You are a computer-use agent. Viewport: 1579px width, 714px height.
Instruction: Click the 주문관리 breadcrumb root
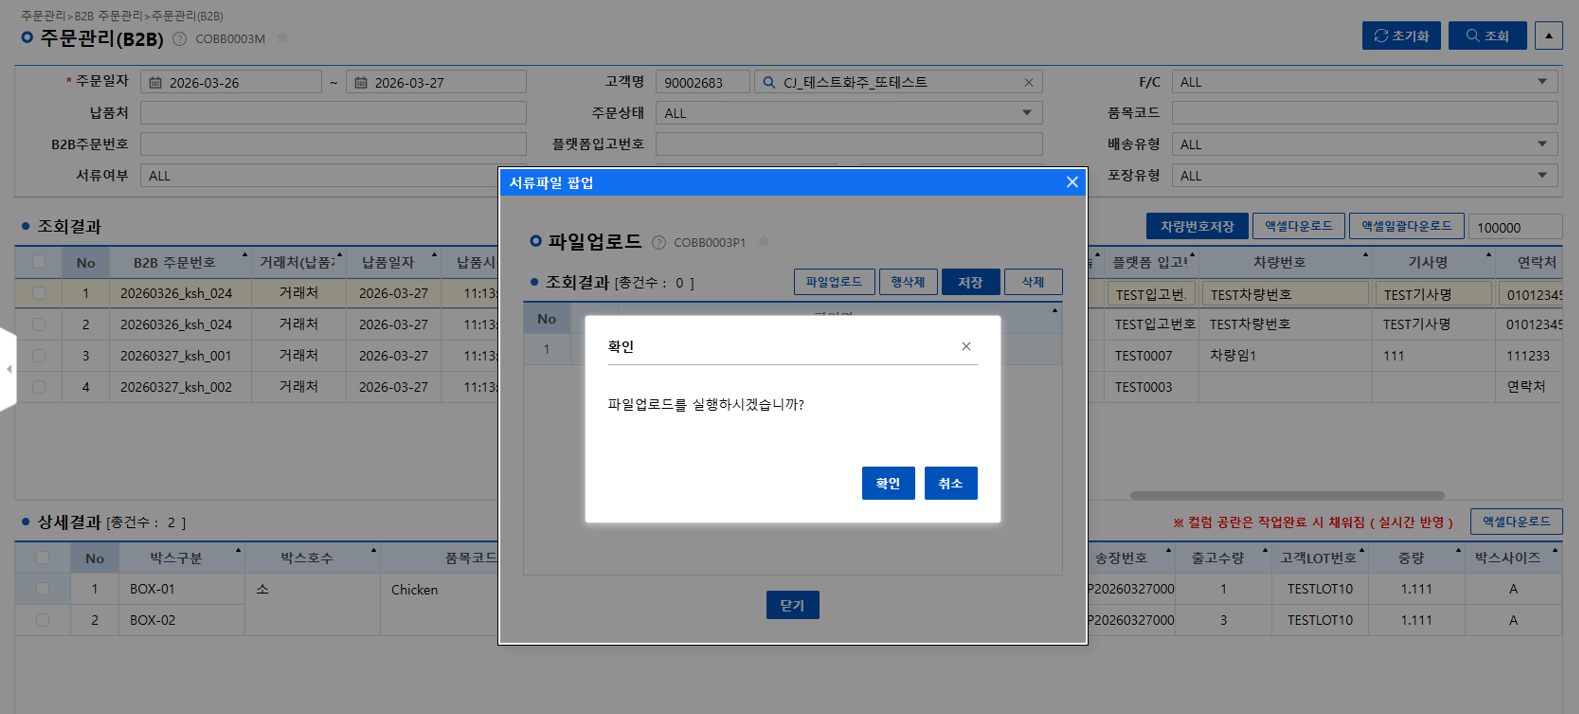(x=43, y=16)
